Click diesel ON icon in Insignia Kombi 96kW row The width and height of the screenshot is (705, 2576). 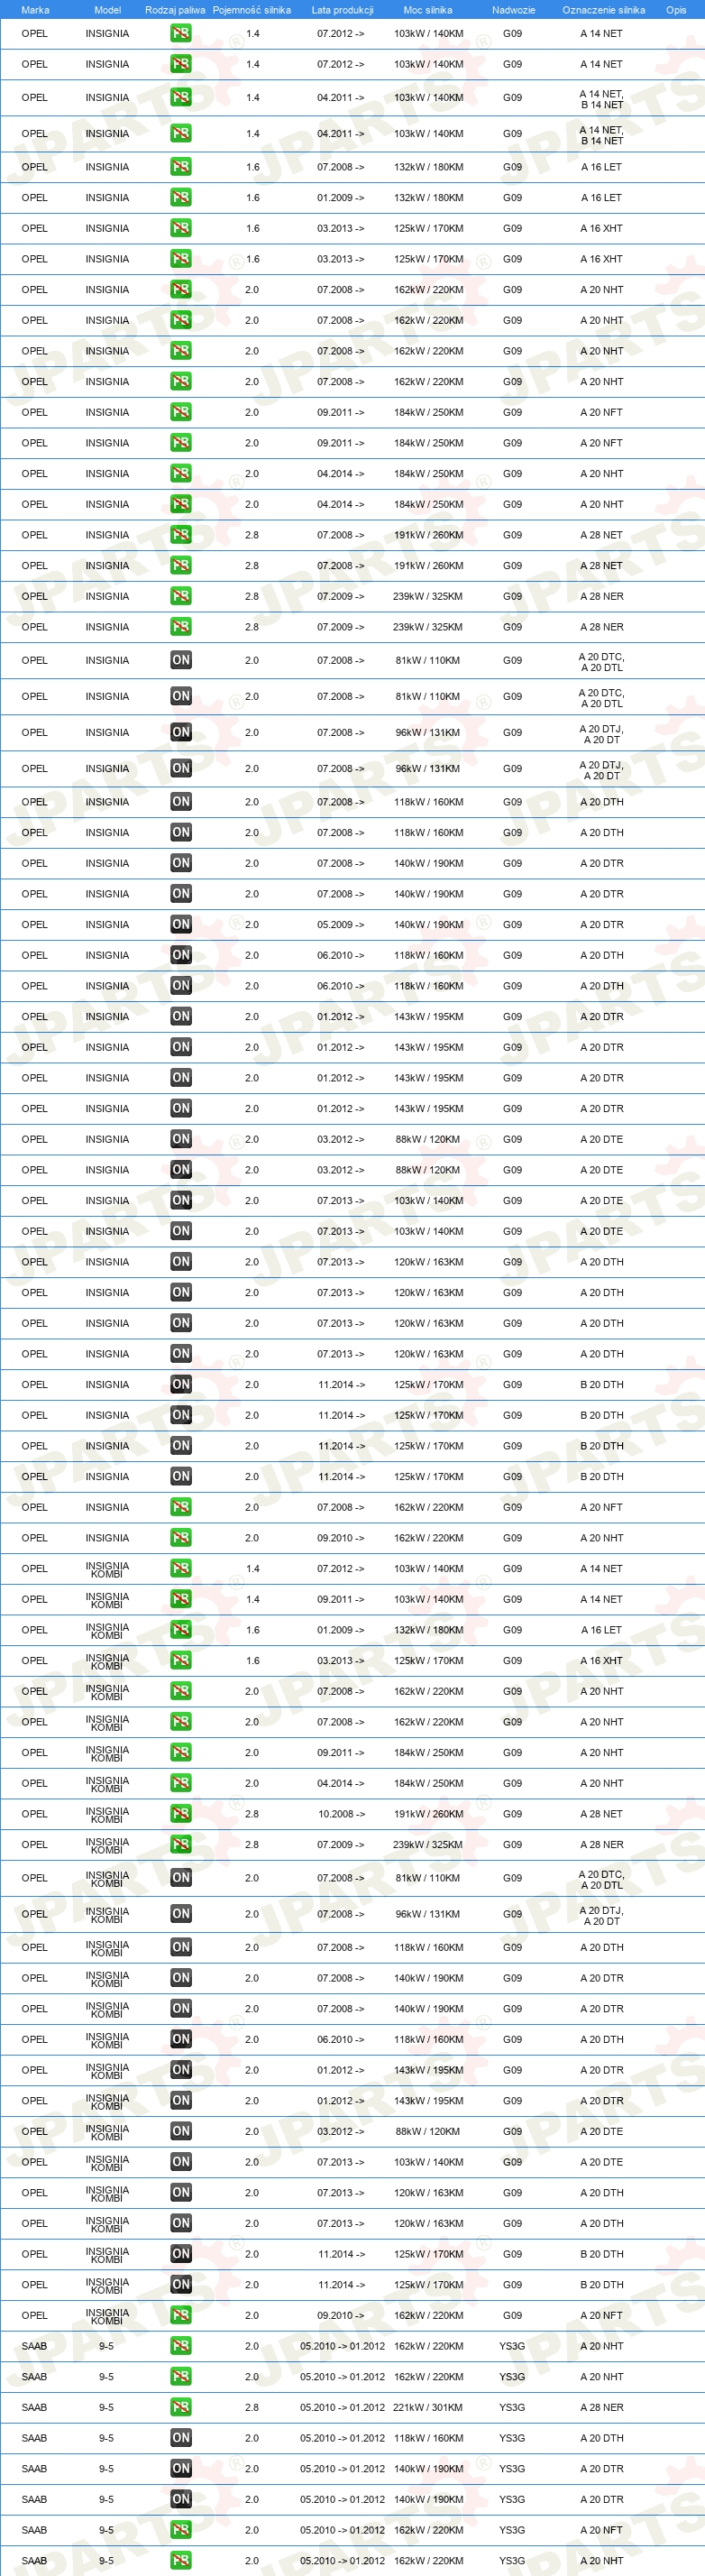181,1913
